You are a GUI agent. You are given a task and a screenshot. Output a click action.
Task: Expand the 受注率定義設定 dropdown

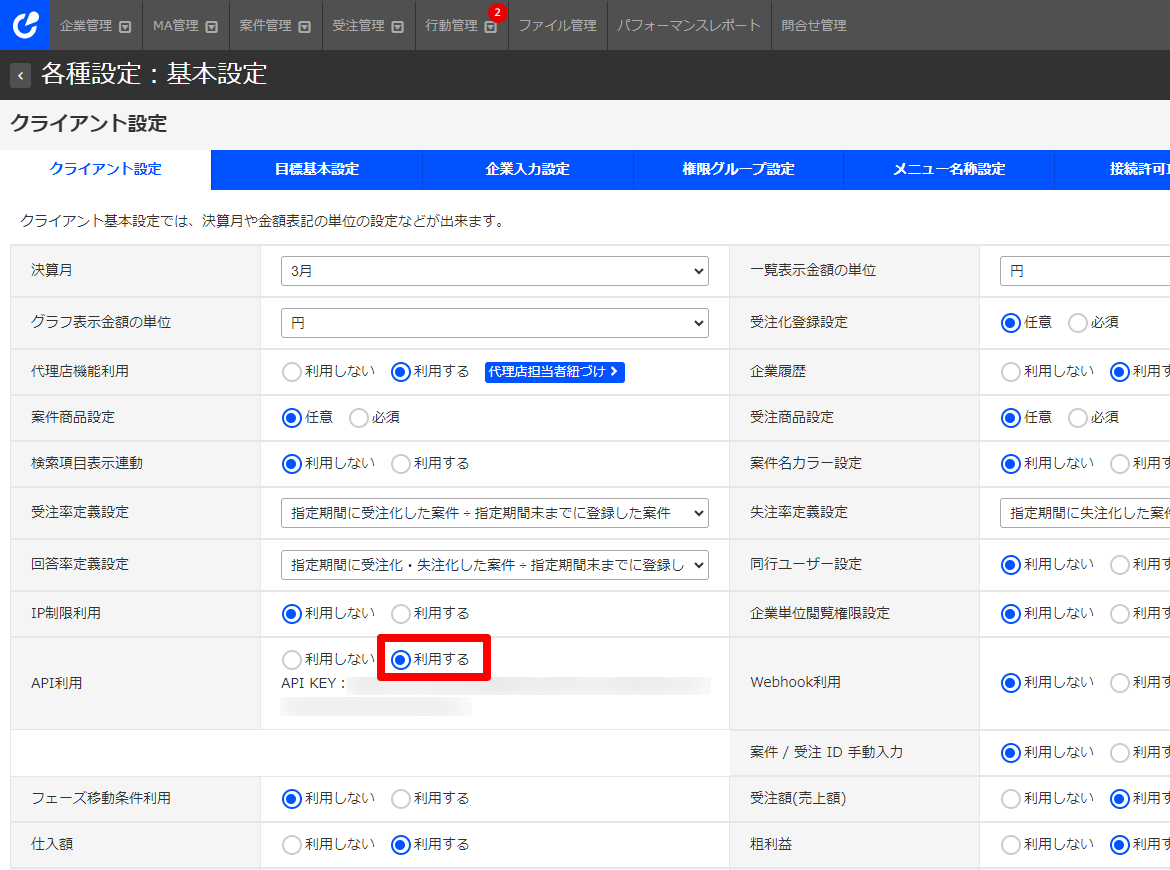(494, 513)
